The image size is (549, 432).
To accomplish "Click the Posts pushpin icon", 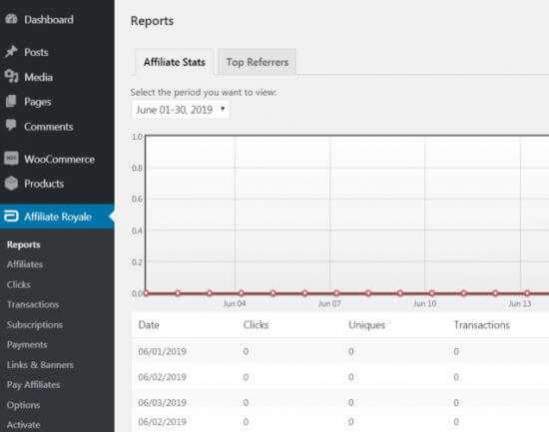I will (11, 52).
